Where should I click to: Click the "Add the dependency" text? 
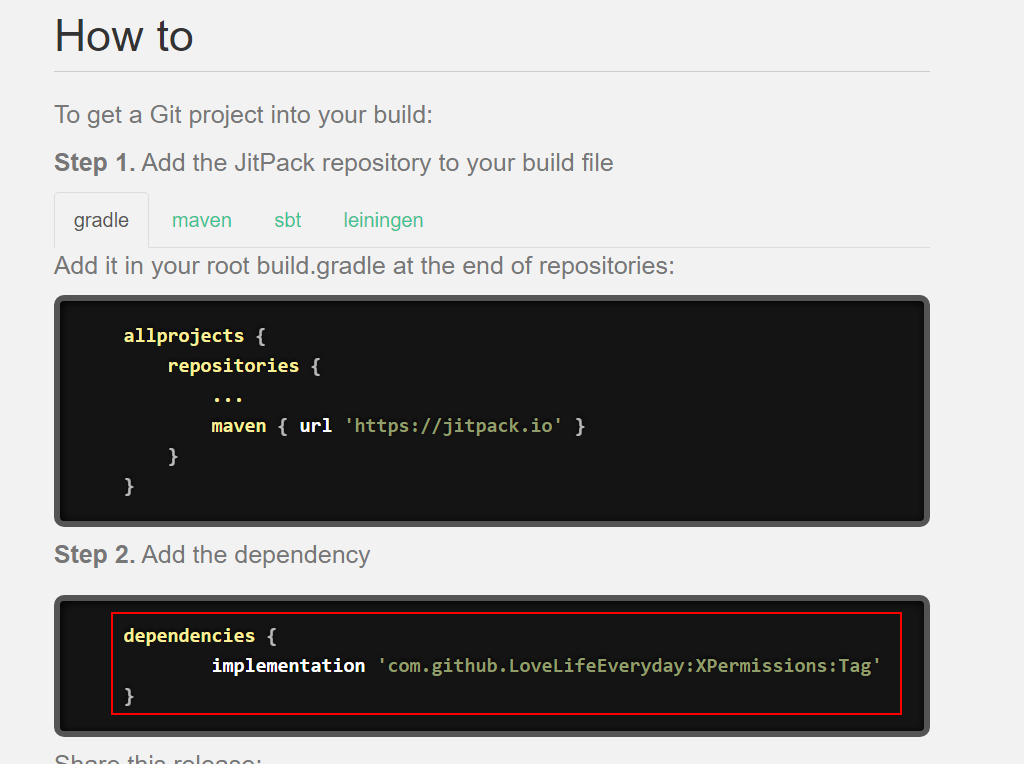pyautogui.click(x=256, y=554)
